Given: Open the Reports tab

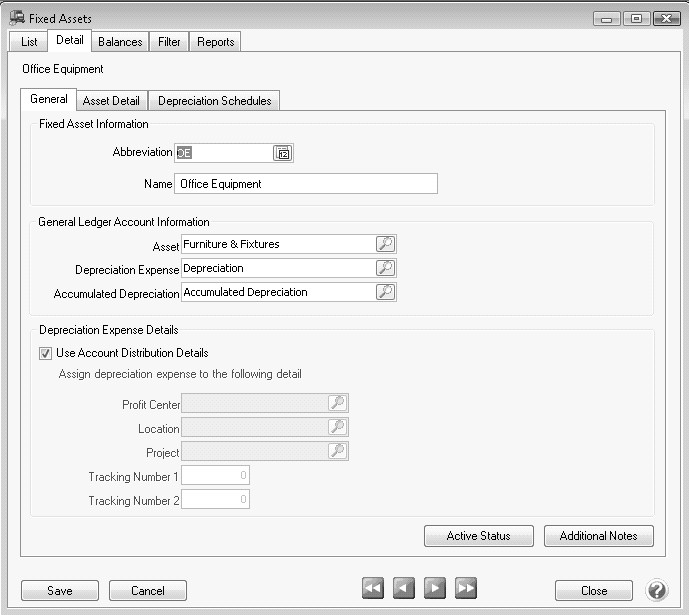Looking at the screenshot, I should 215,42.
